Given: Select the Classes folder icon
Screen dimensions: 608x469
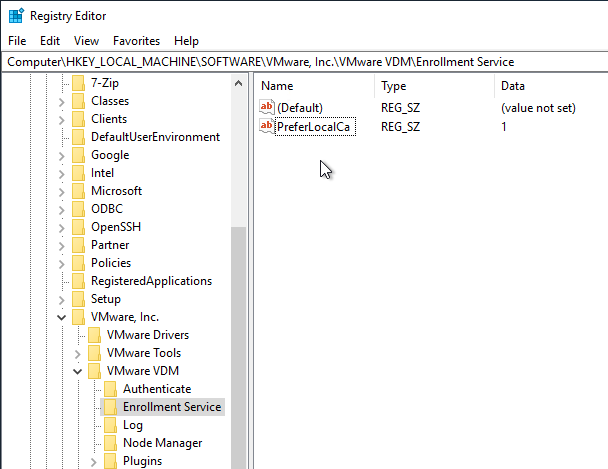Looking at the screenshot, I should coord(78,101).
